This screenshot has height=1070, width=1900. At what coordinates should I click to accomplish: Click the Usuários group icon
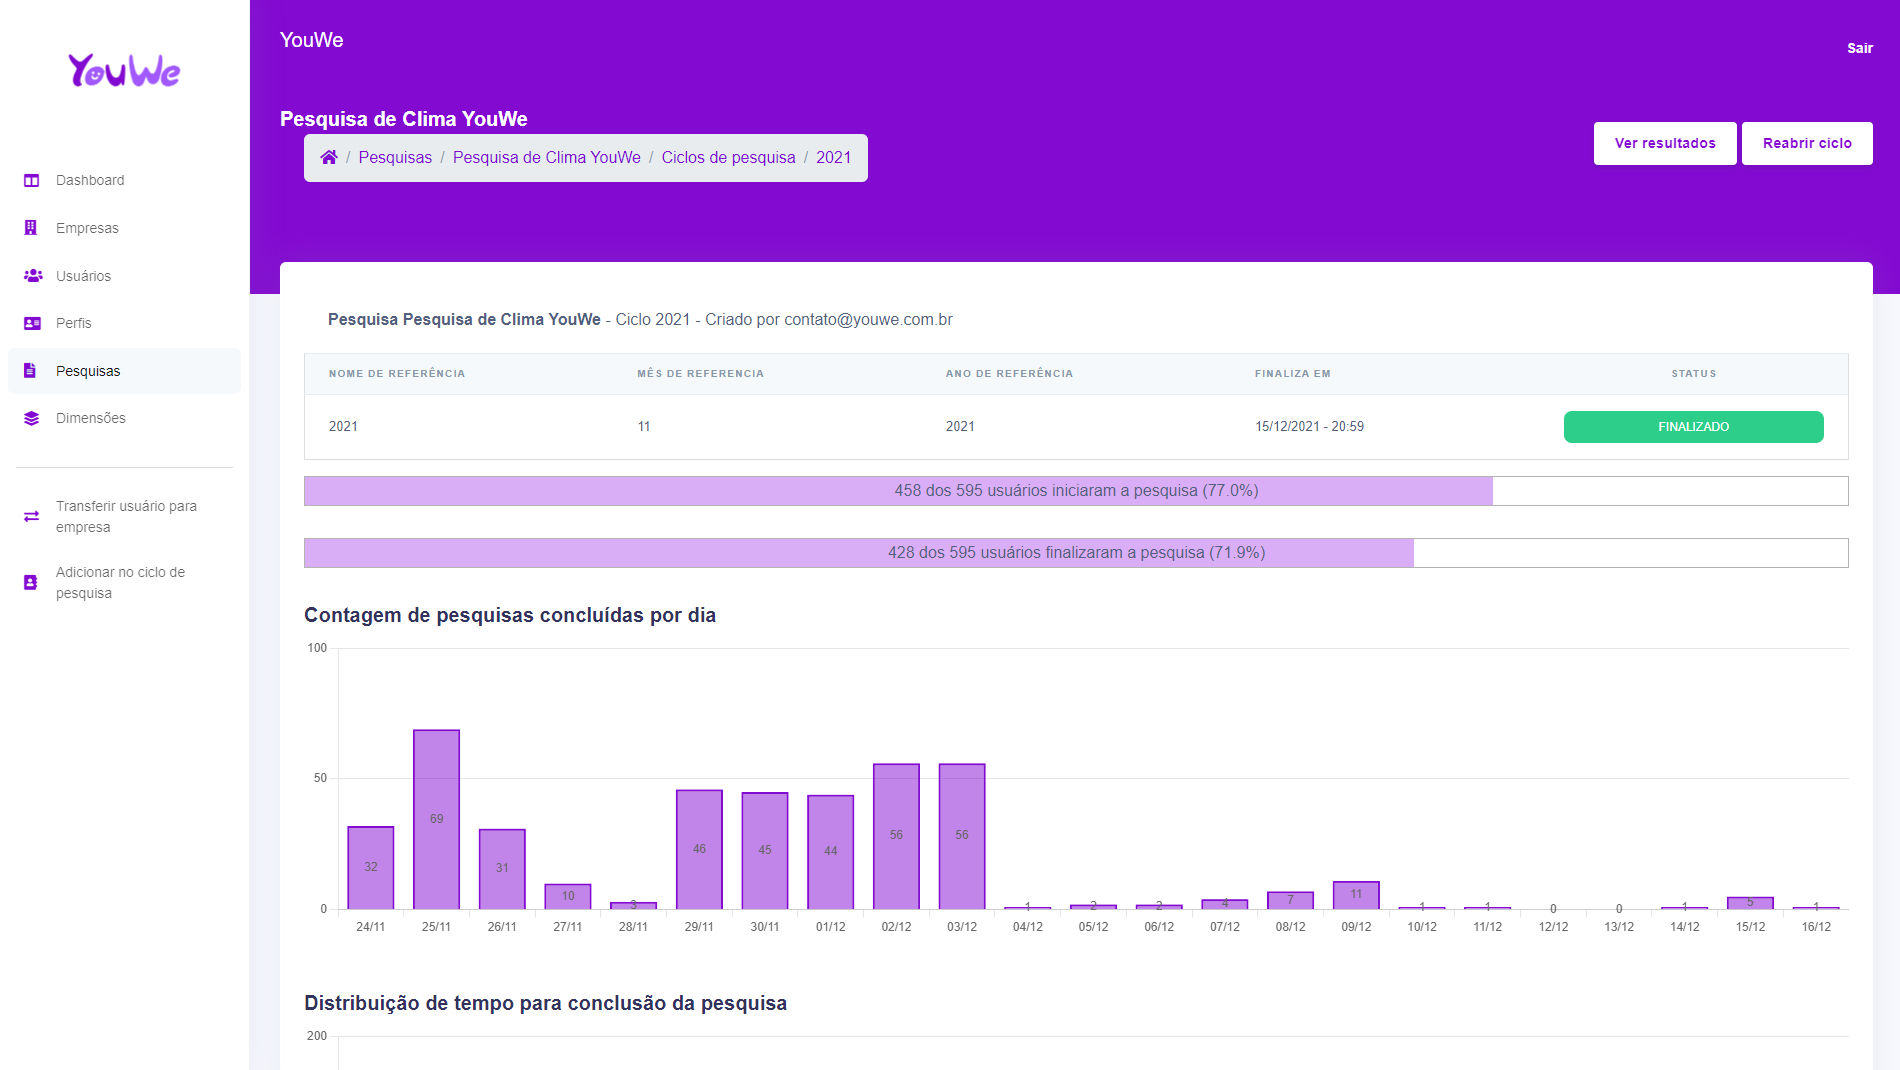pos(32,276)
